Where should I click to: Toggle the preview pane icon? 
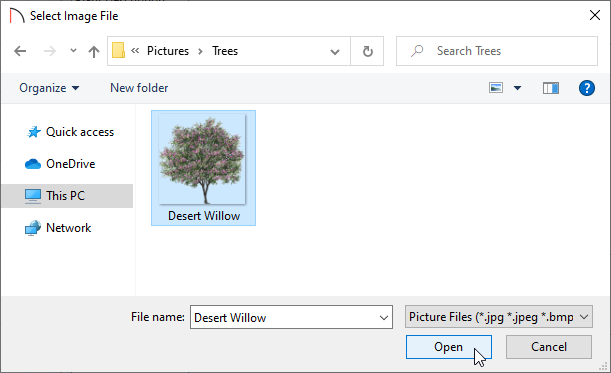tap(551, 88)
